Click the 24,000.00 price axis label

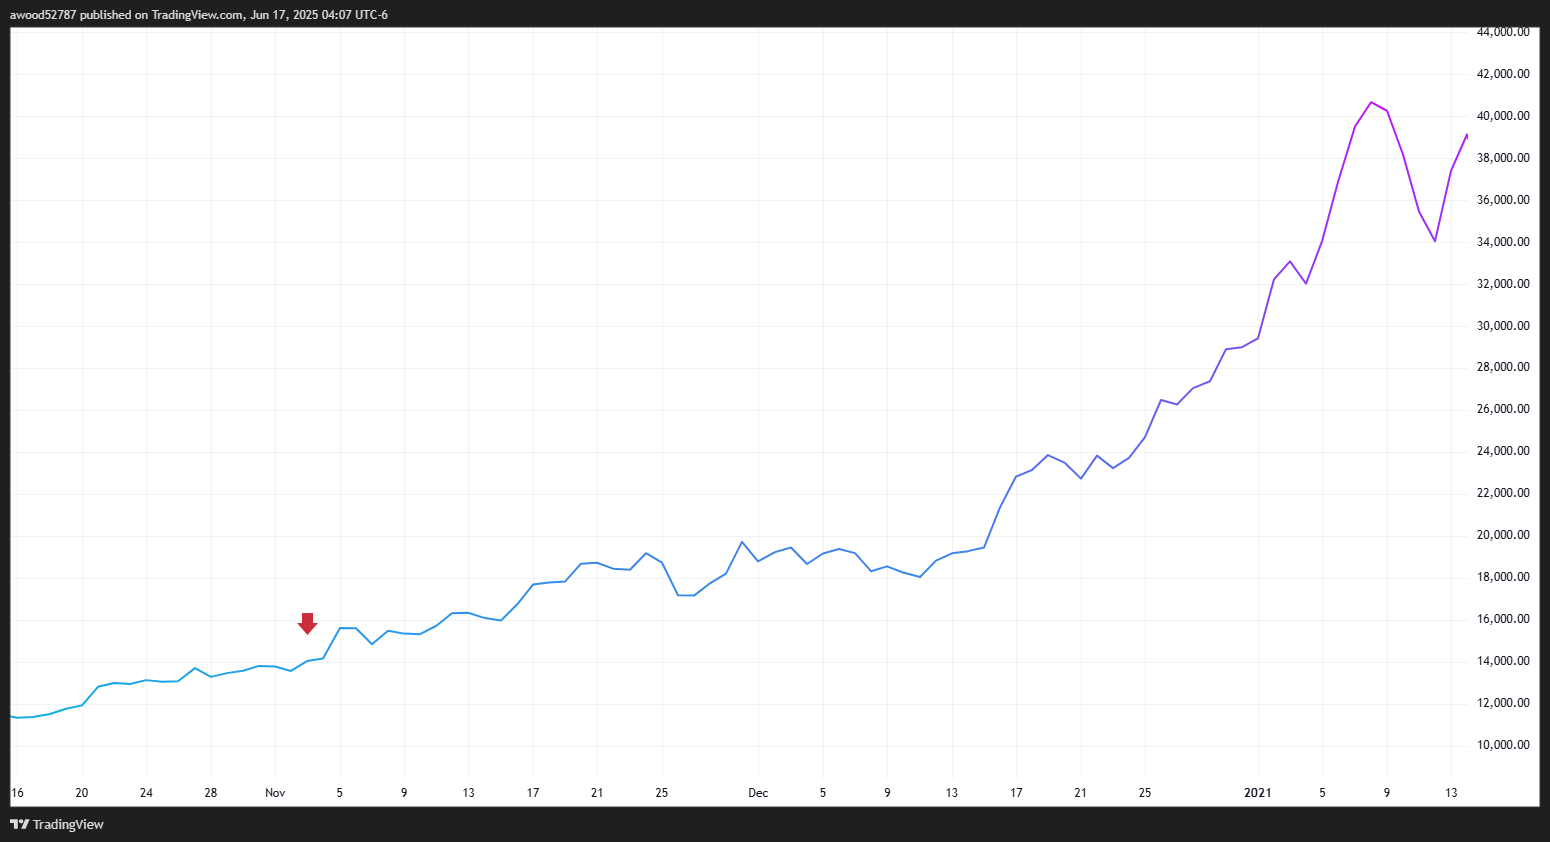click(1503, 451)
